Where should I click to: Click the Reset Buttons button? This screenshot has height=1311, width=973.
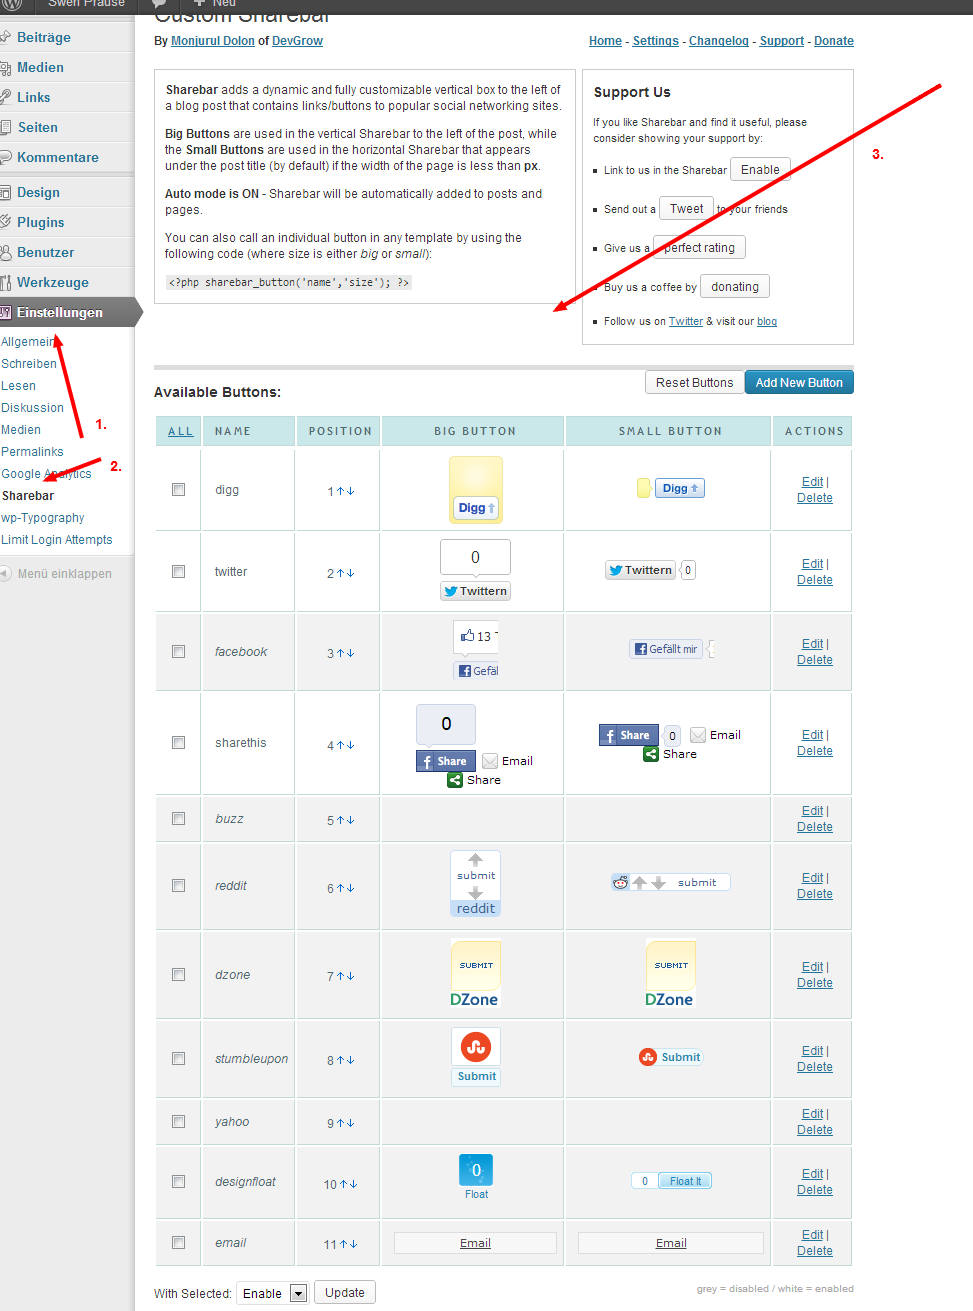[x=695, y=383]
